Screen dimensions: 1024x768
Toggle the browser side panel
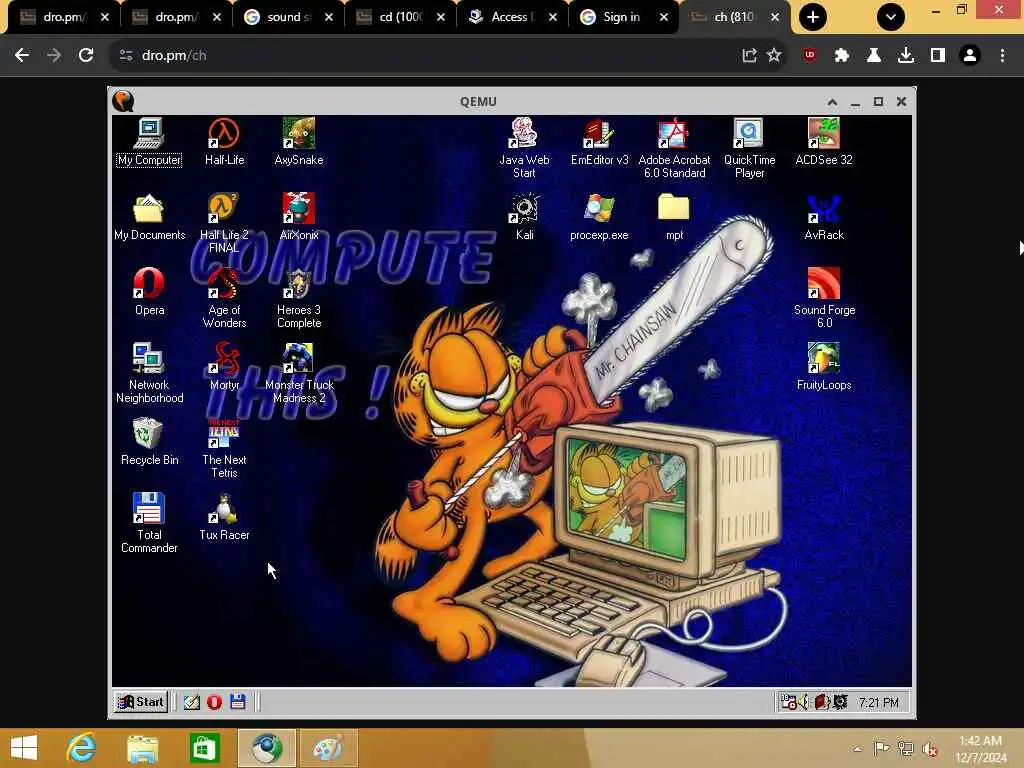pyautogui.click(x=938, y=56)
